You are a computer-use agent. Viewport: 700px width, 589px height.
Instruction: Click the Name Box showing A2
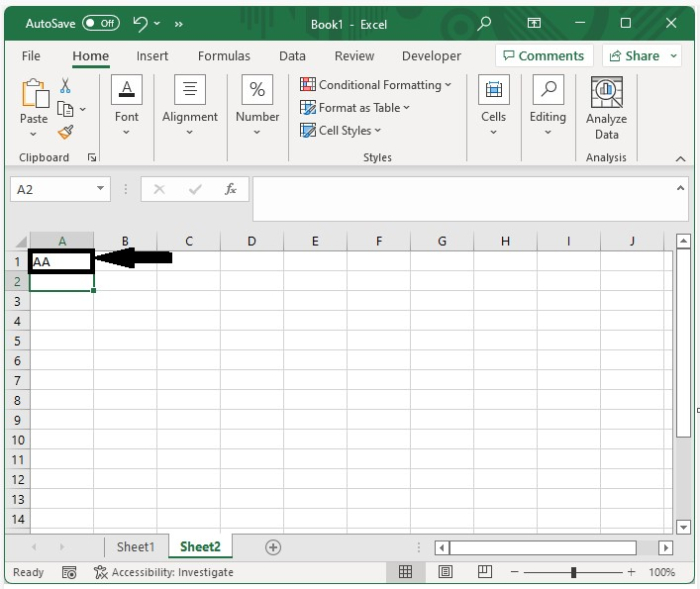click(x=52, y=189)
